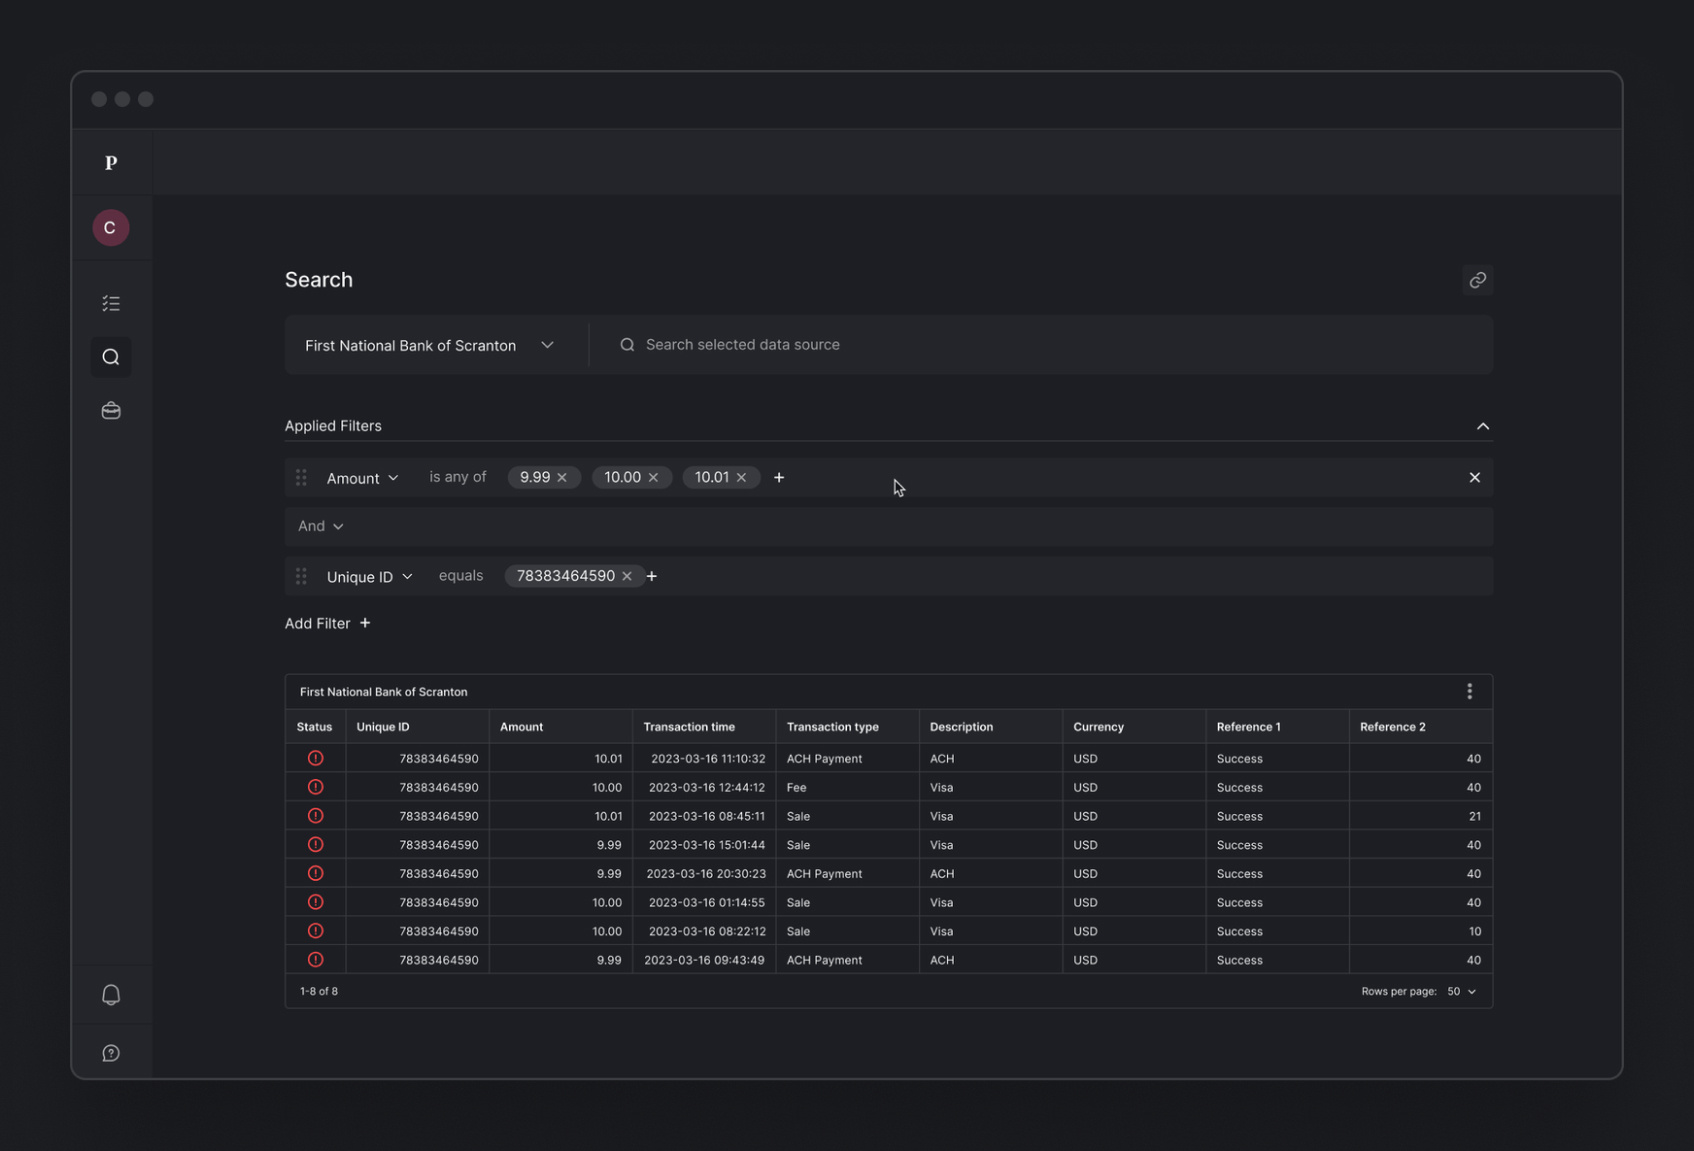
Task: Remove the 9.99 amount filter value
Action: click(x=562, y=478)
